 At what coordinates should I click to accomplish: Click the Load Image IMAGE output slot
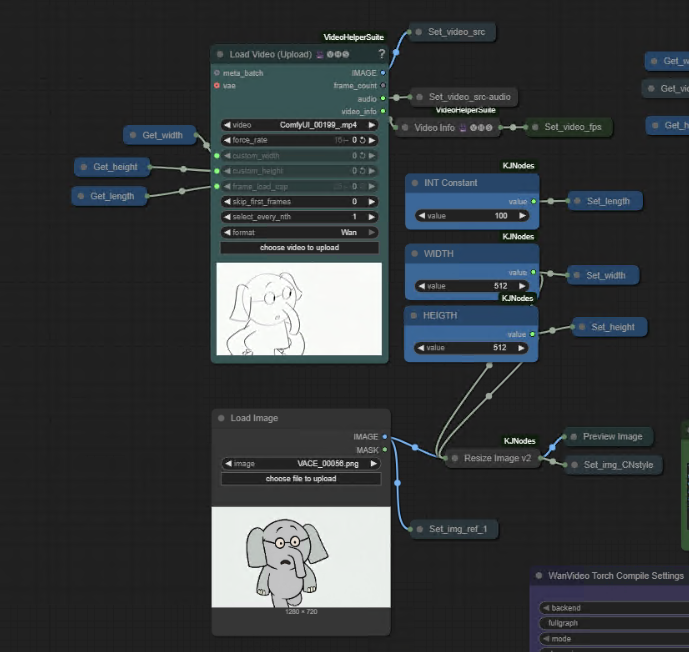coord(384,437)
